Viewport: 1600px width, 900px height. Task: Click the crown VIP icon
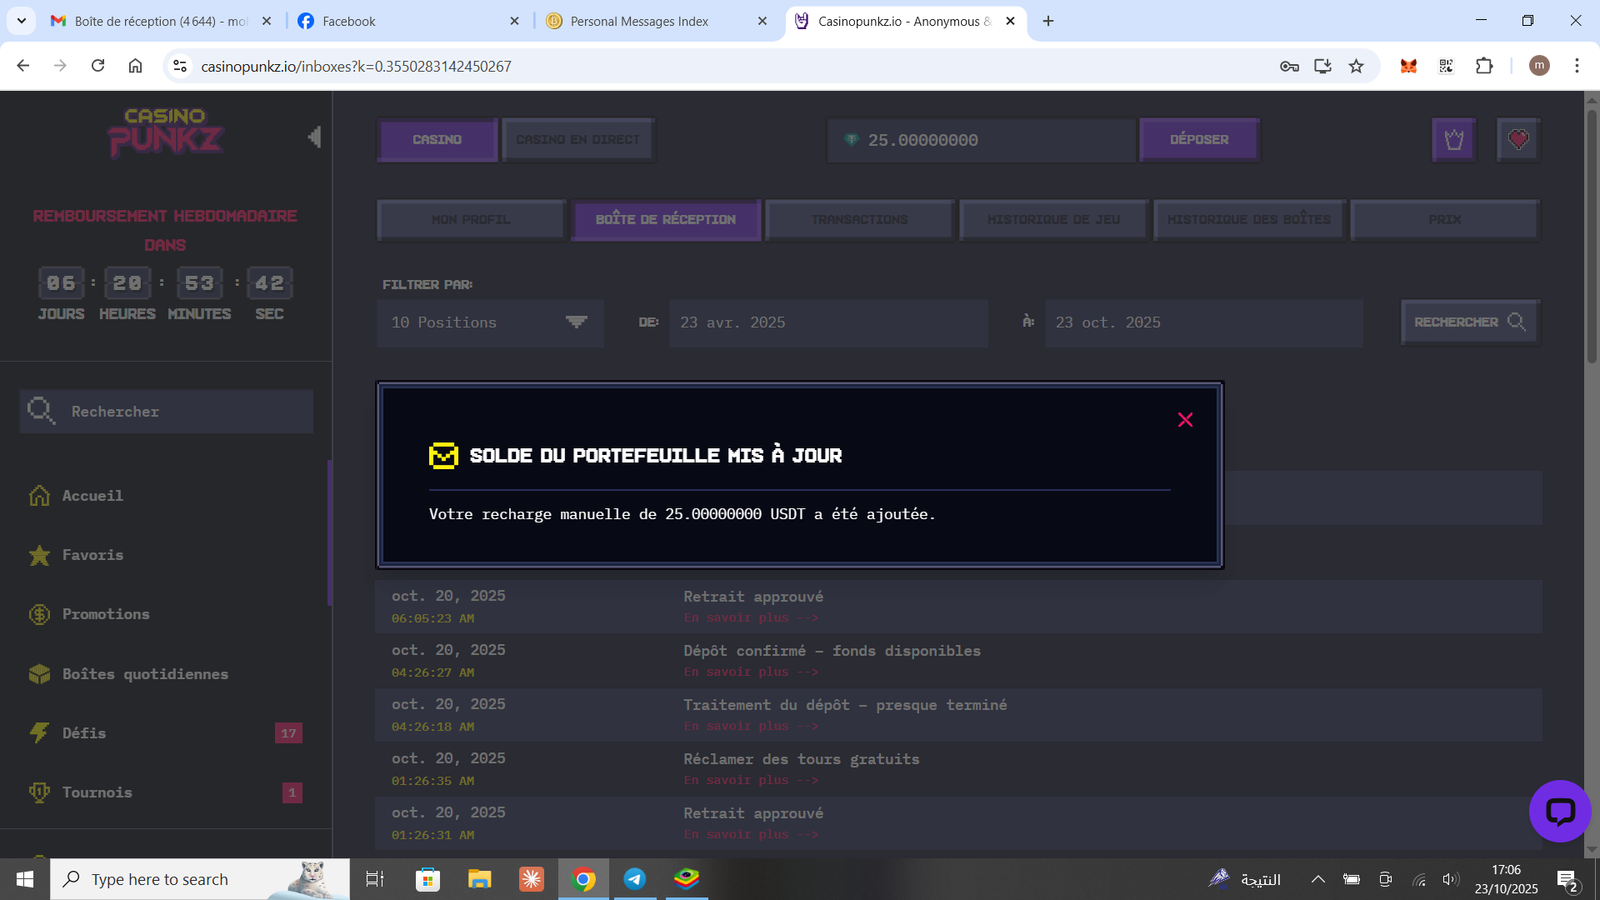(x=1453, y=140)
